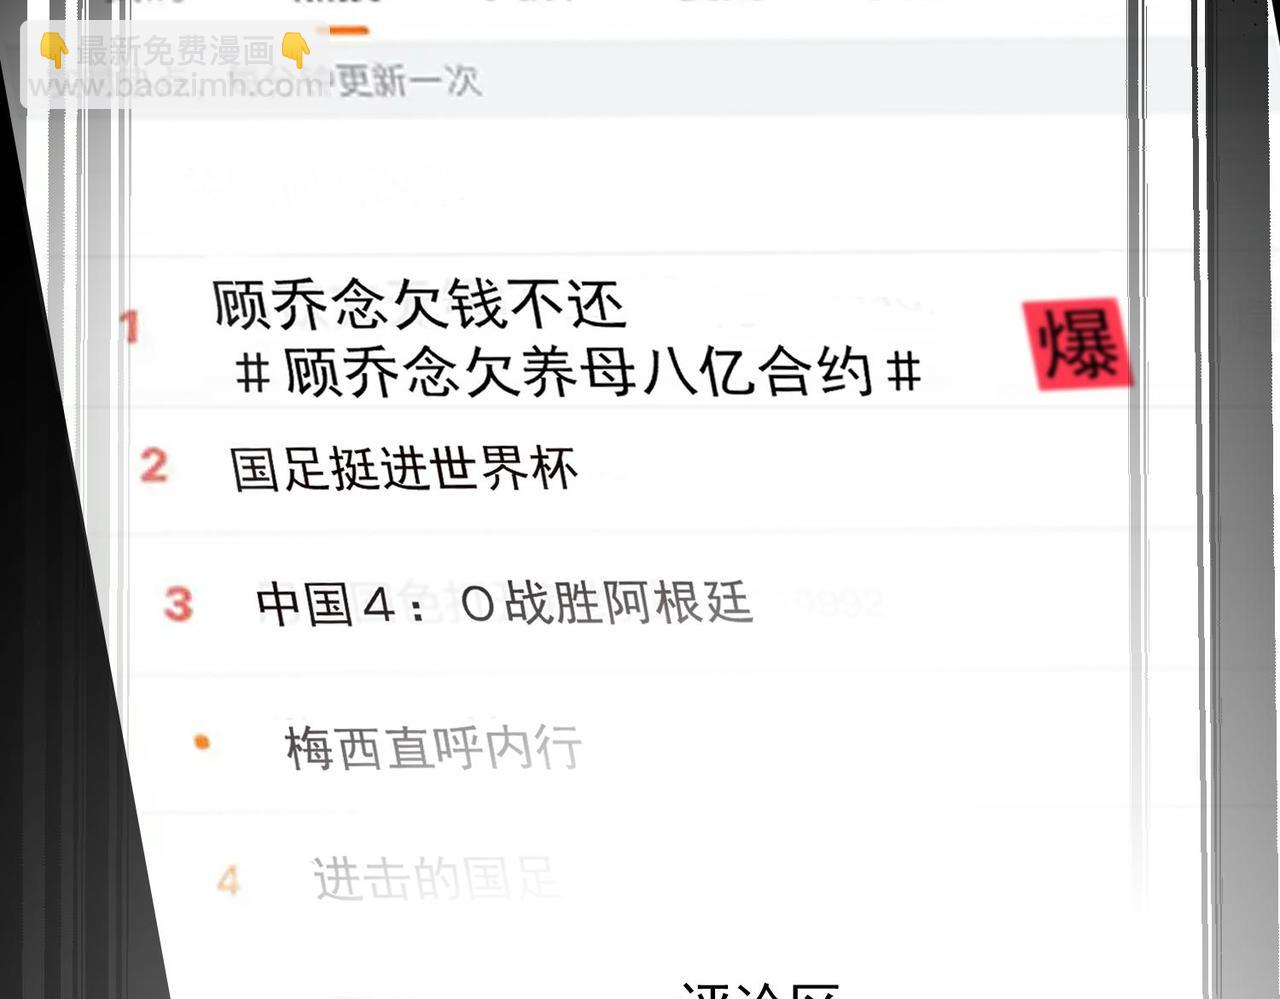Click rank number 4 icon

point(229,880)
